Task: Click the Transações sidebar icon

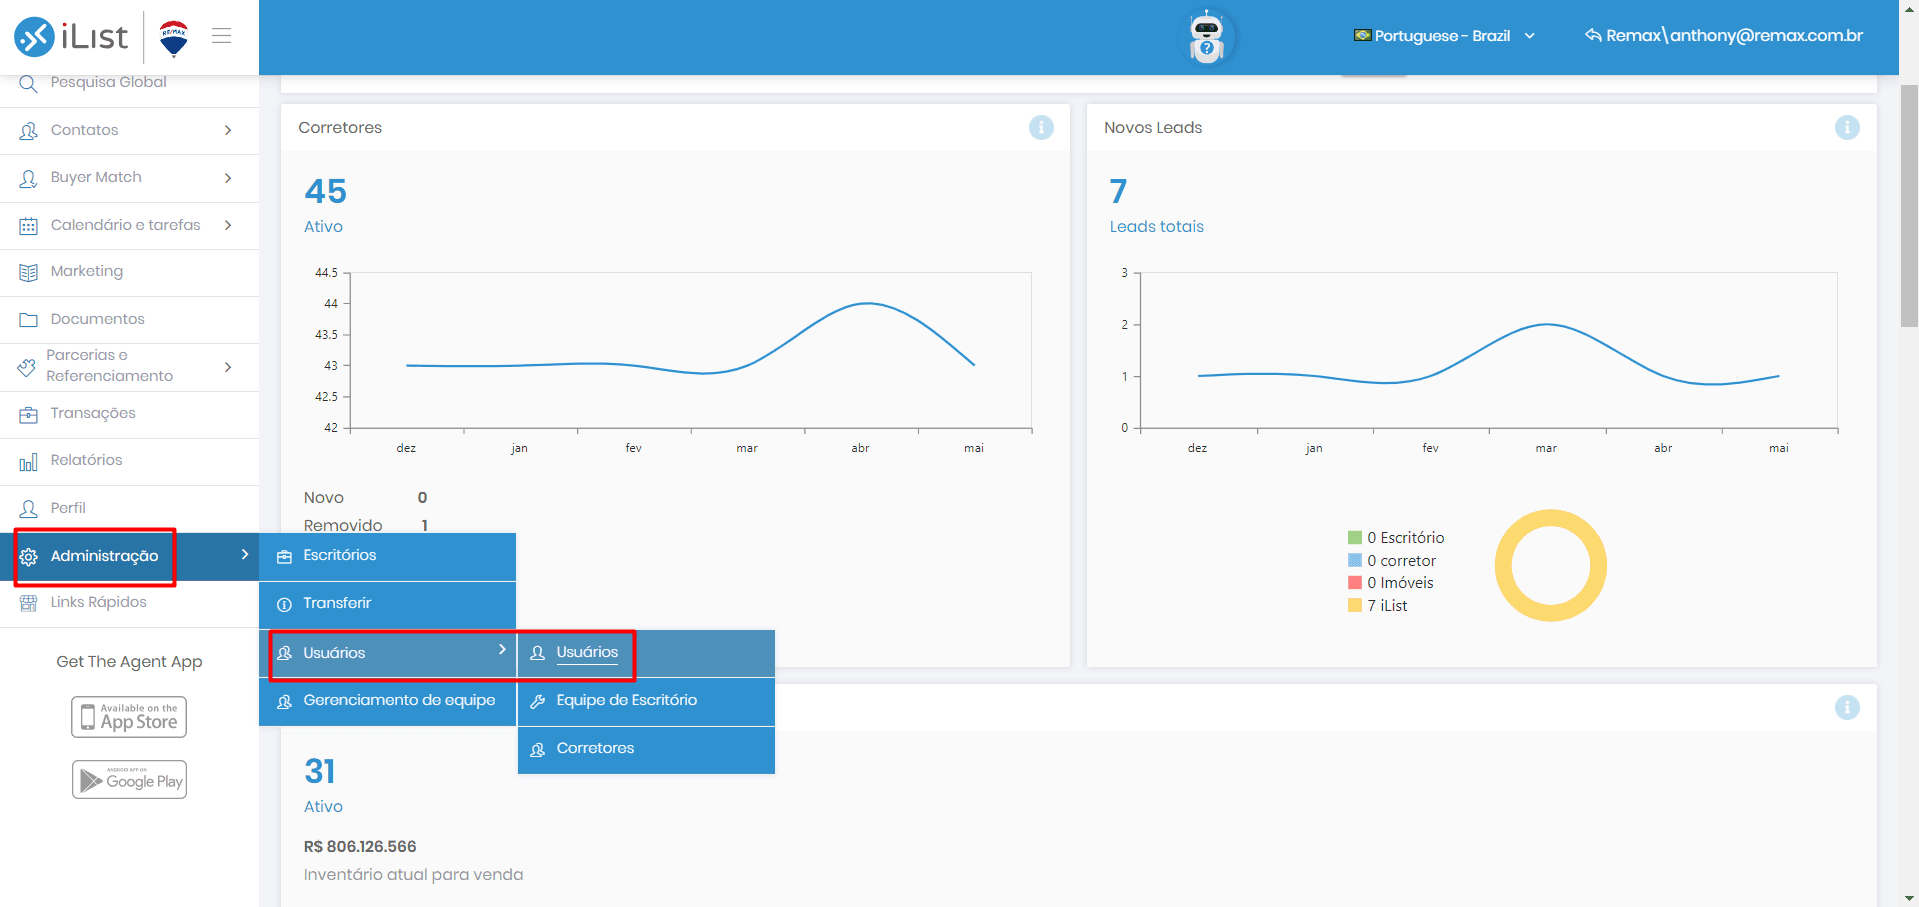Action: tap(28, 414)
